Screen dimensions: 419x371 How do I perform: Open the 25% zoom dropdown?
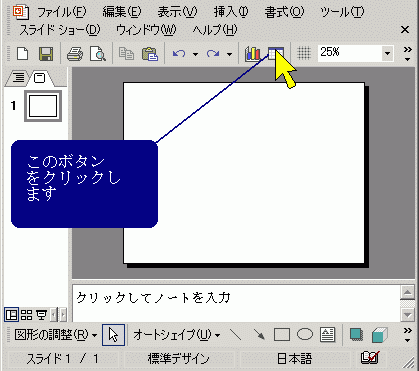point(387,53)
